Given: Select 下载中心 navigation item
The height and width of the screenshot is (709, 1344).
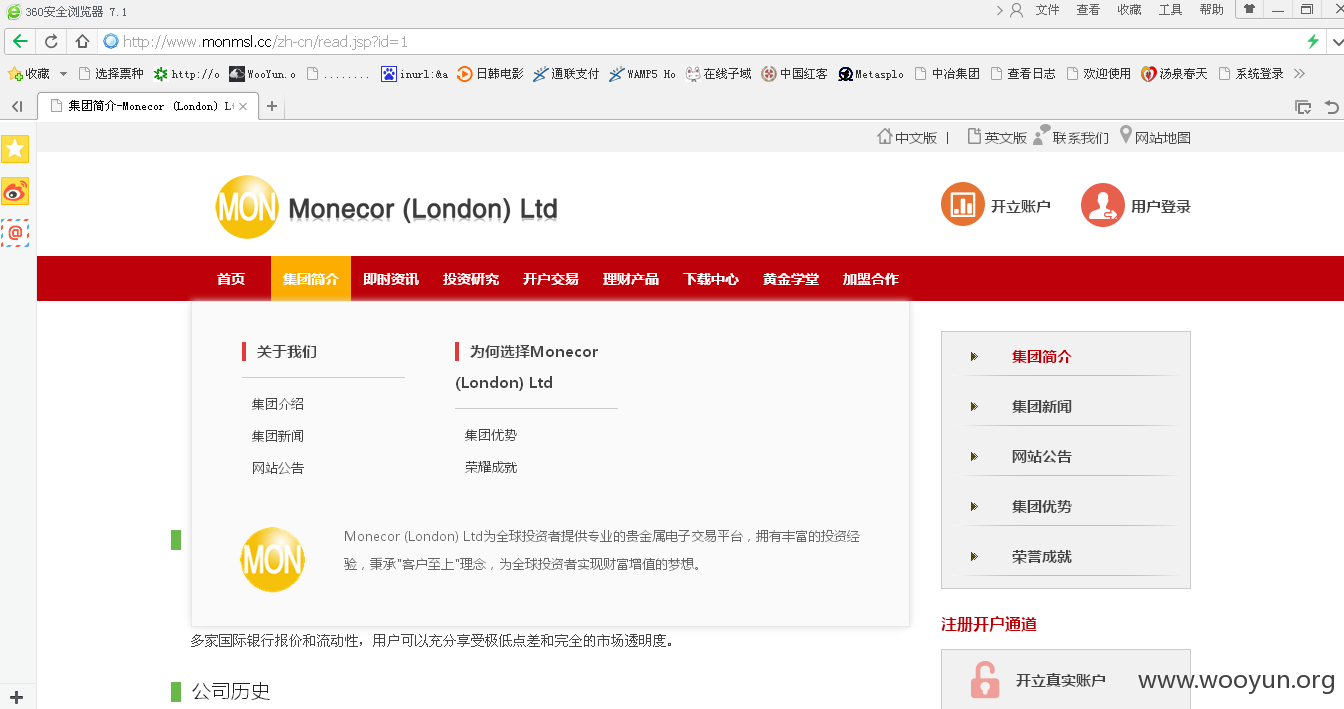Looking at the screenshot, I should tap(711, 279).
